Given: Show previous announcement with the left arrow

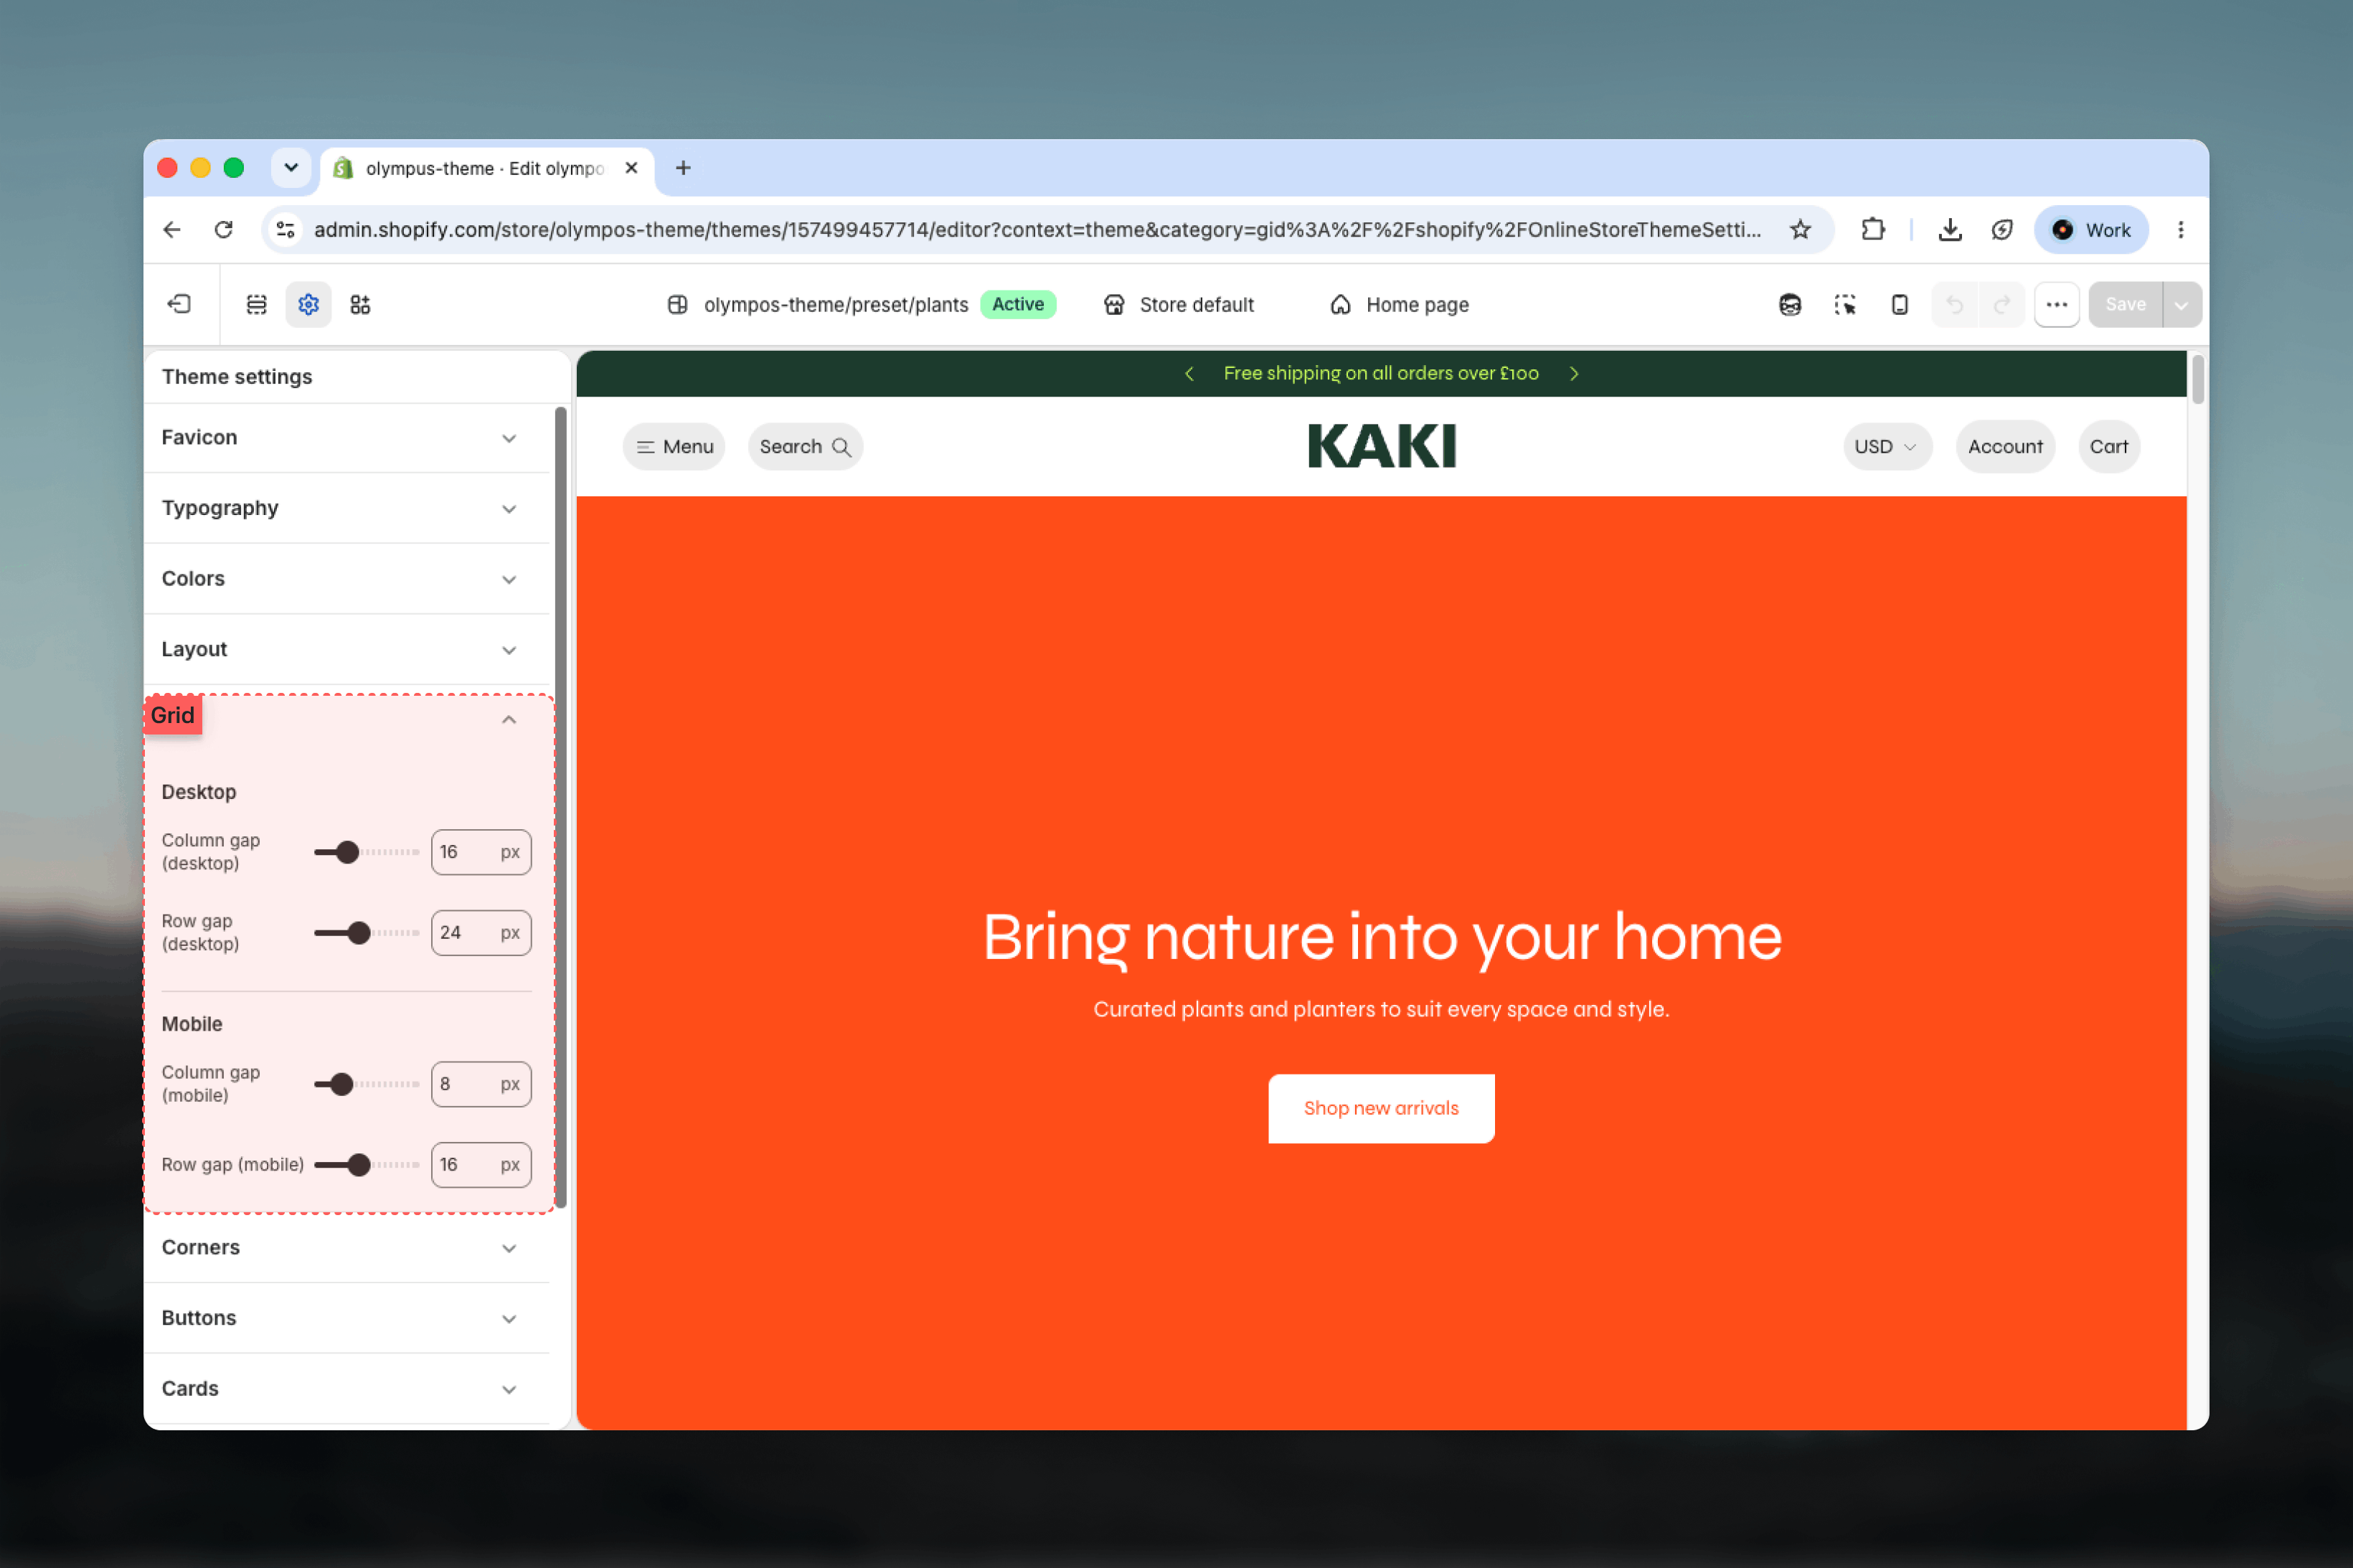Looking at the screenshot, I should click(x=1189, y=373).
